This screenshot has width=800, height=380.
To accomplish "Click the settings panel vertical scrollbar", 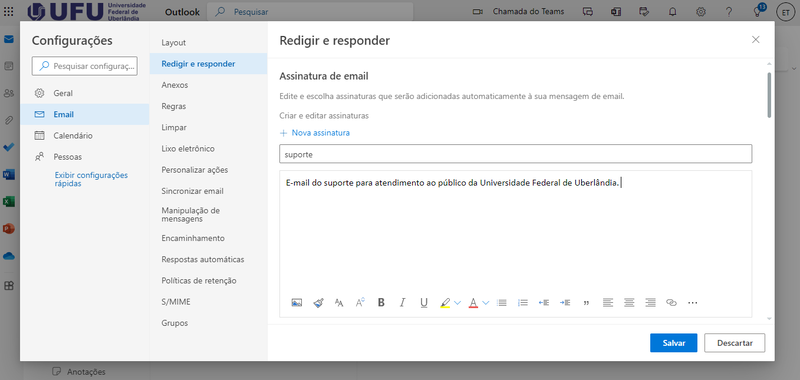I will (x=769, y=95).
